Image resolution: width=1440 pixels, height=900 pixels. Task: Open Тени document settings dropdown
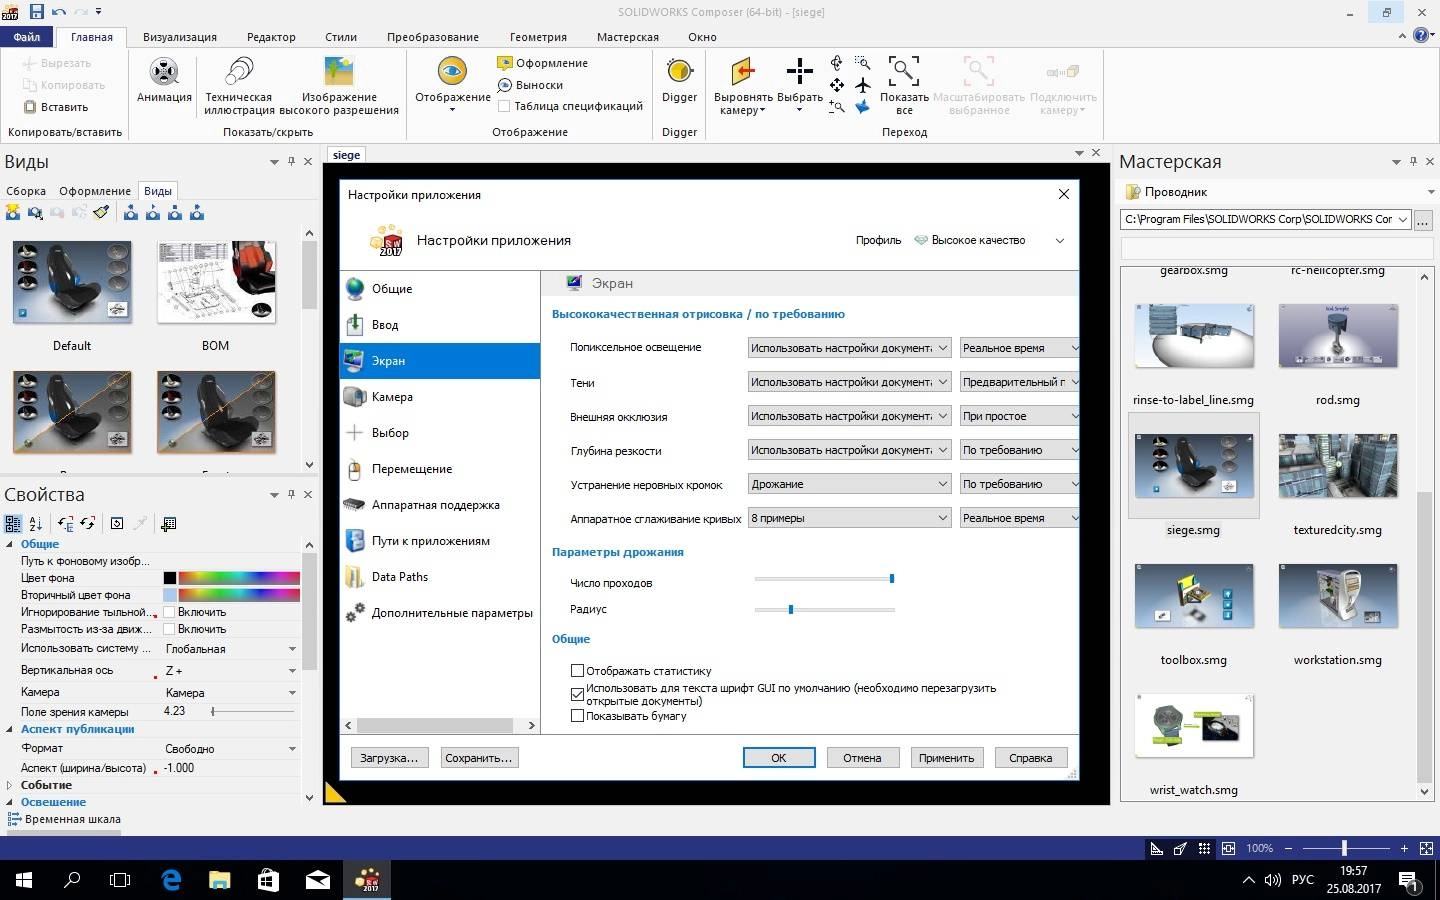pyautogui.click(x=849, y=382)
